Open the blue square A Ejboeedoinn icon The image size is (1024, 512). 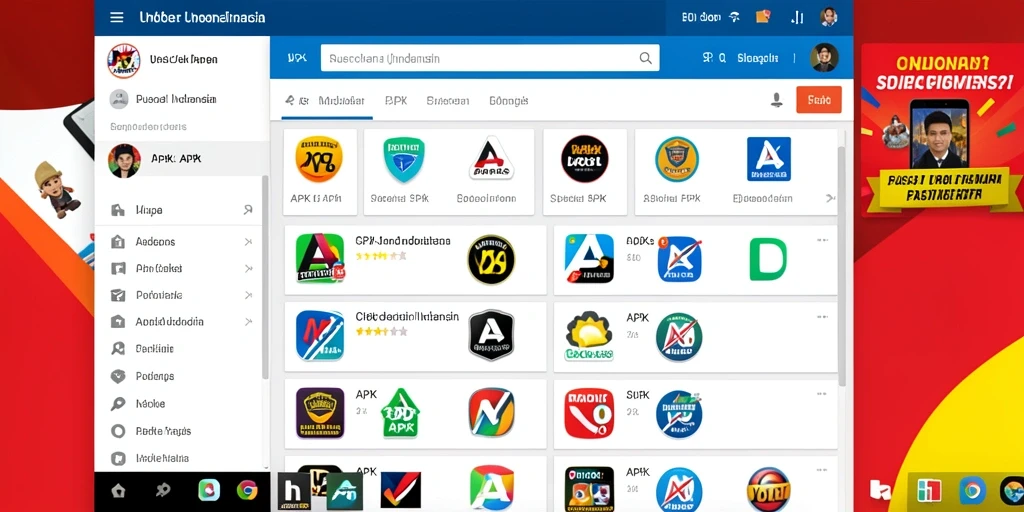pyautogui.click(x=769, y=159)
